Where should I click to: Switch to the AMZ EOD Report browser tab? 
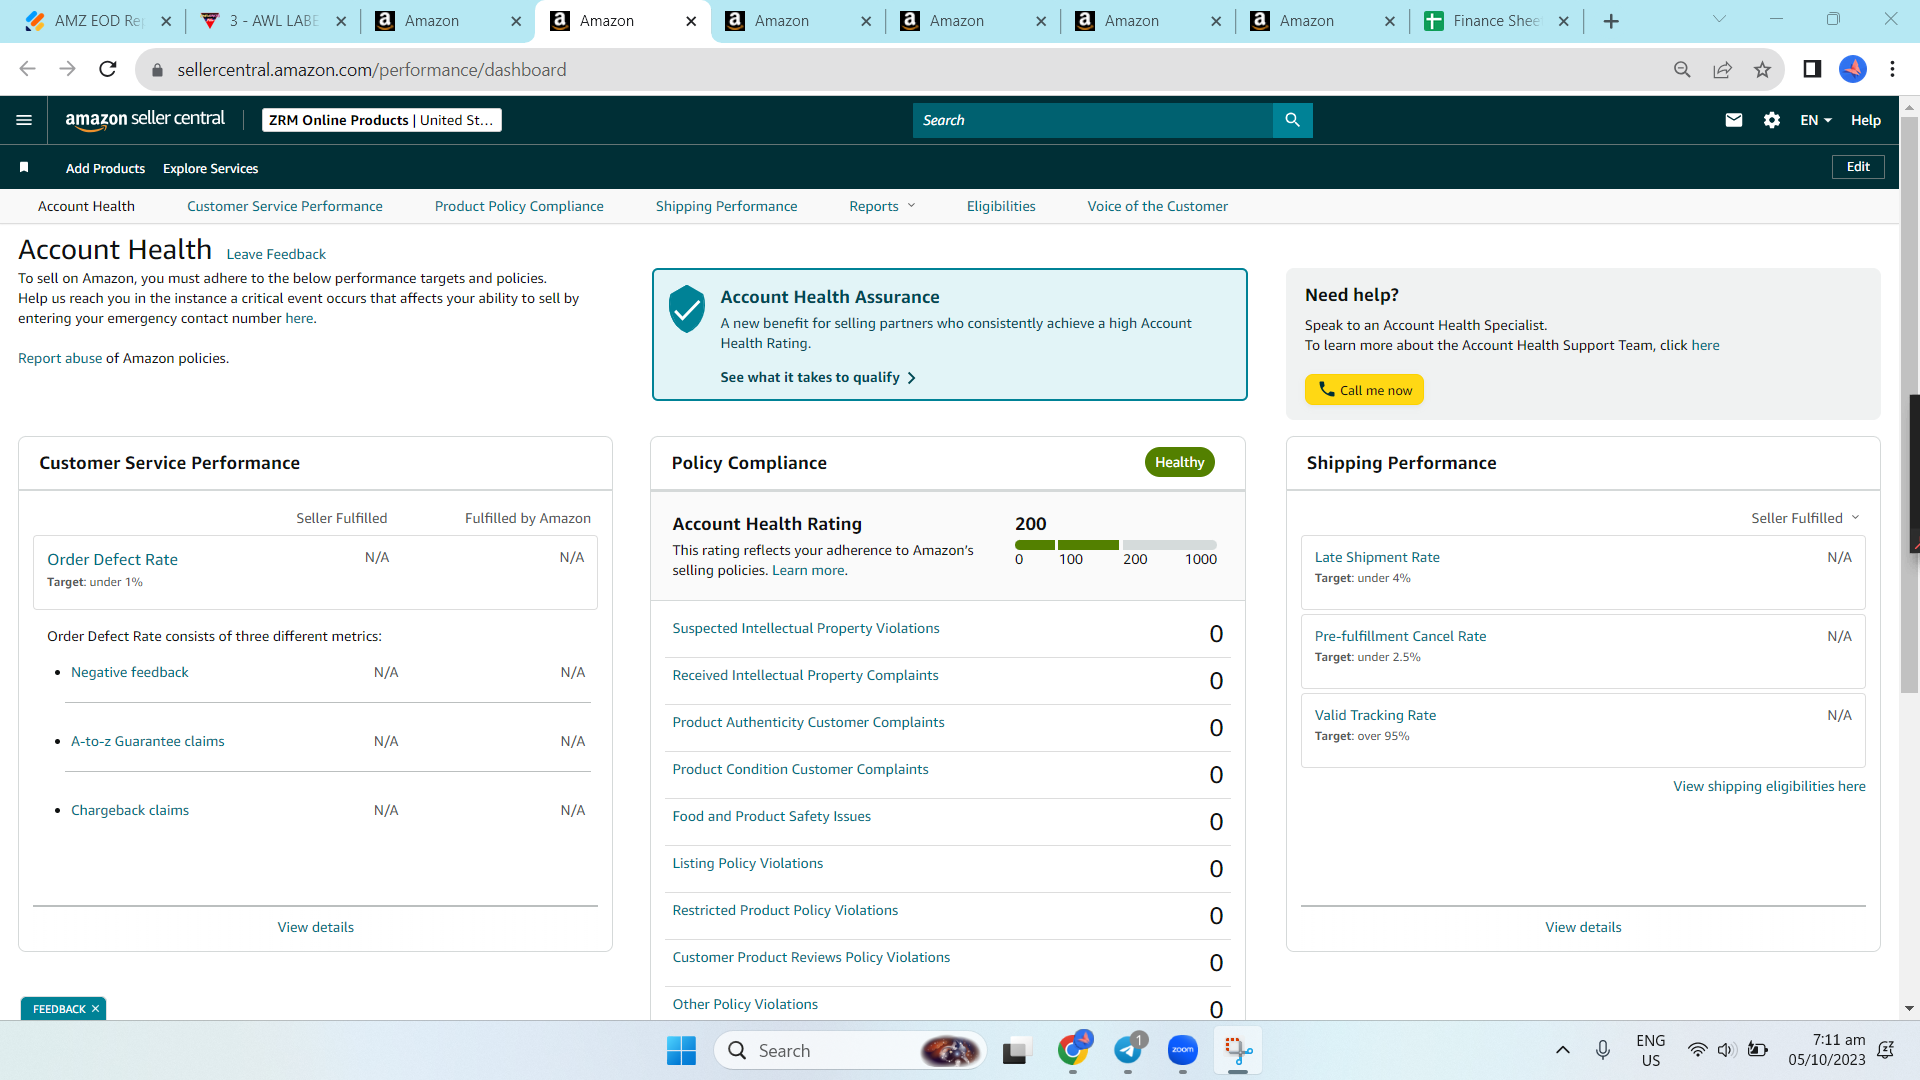pos(97,21)
